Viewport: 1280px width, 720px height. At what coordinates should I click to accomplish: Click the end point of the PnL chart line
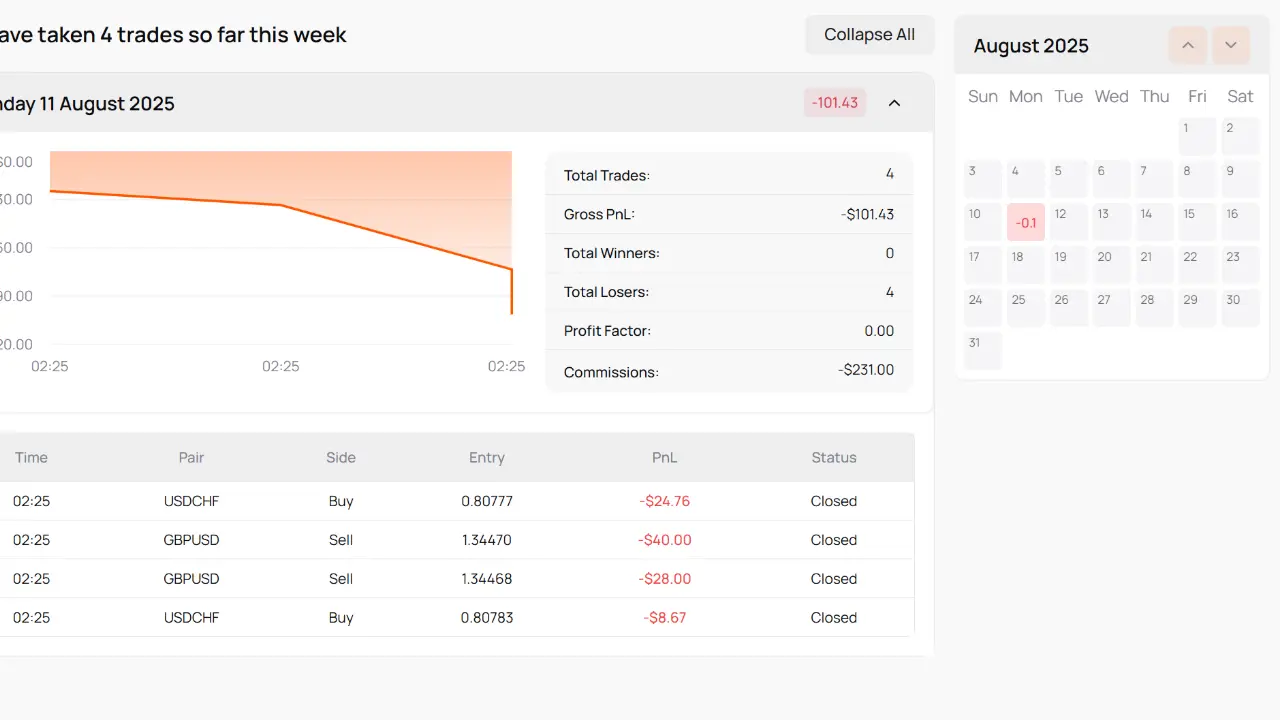[x=512, y=314]
